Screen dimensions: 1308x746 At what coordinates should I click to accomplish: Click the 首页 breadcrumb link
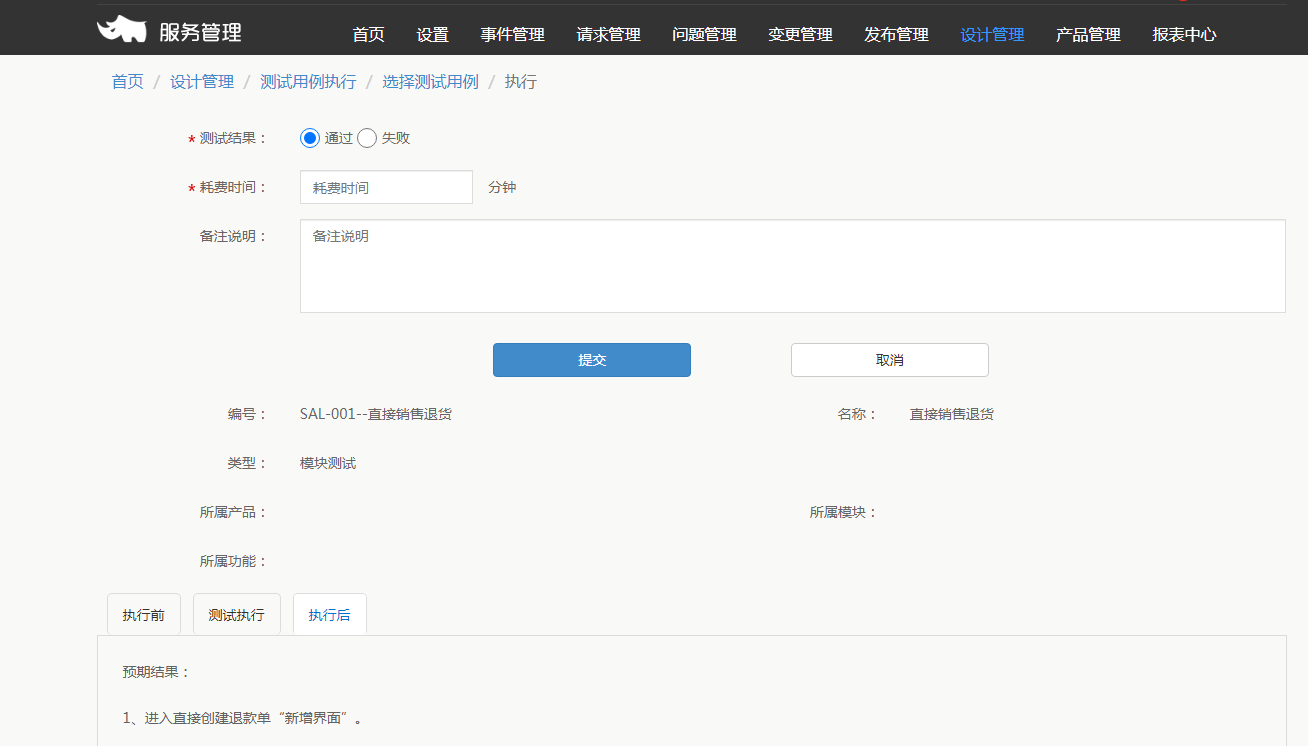pos(127,82)
